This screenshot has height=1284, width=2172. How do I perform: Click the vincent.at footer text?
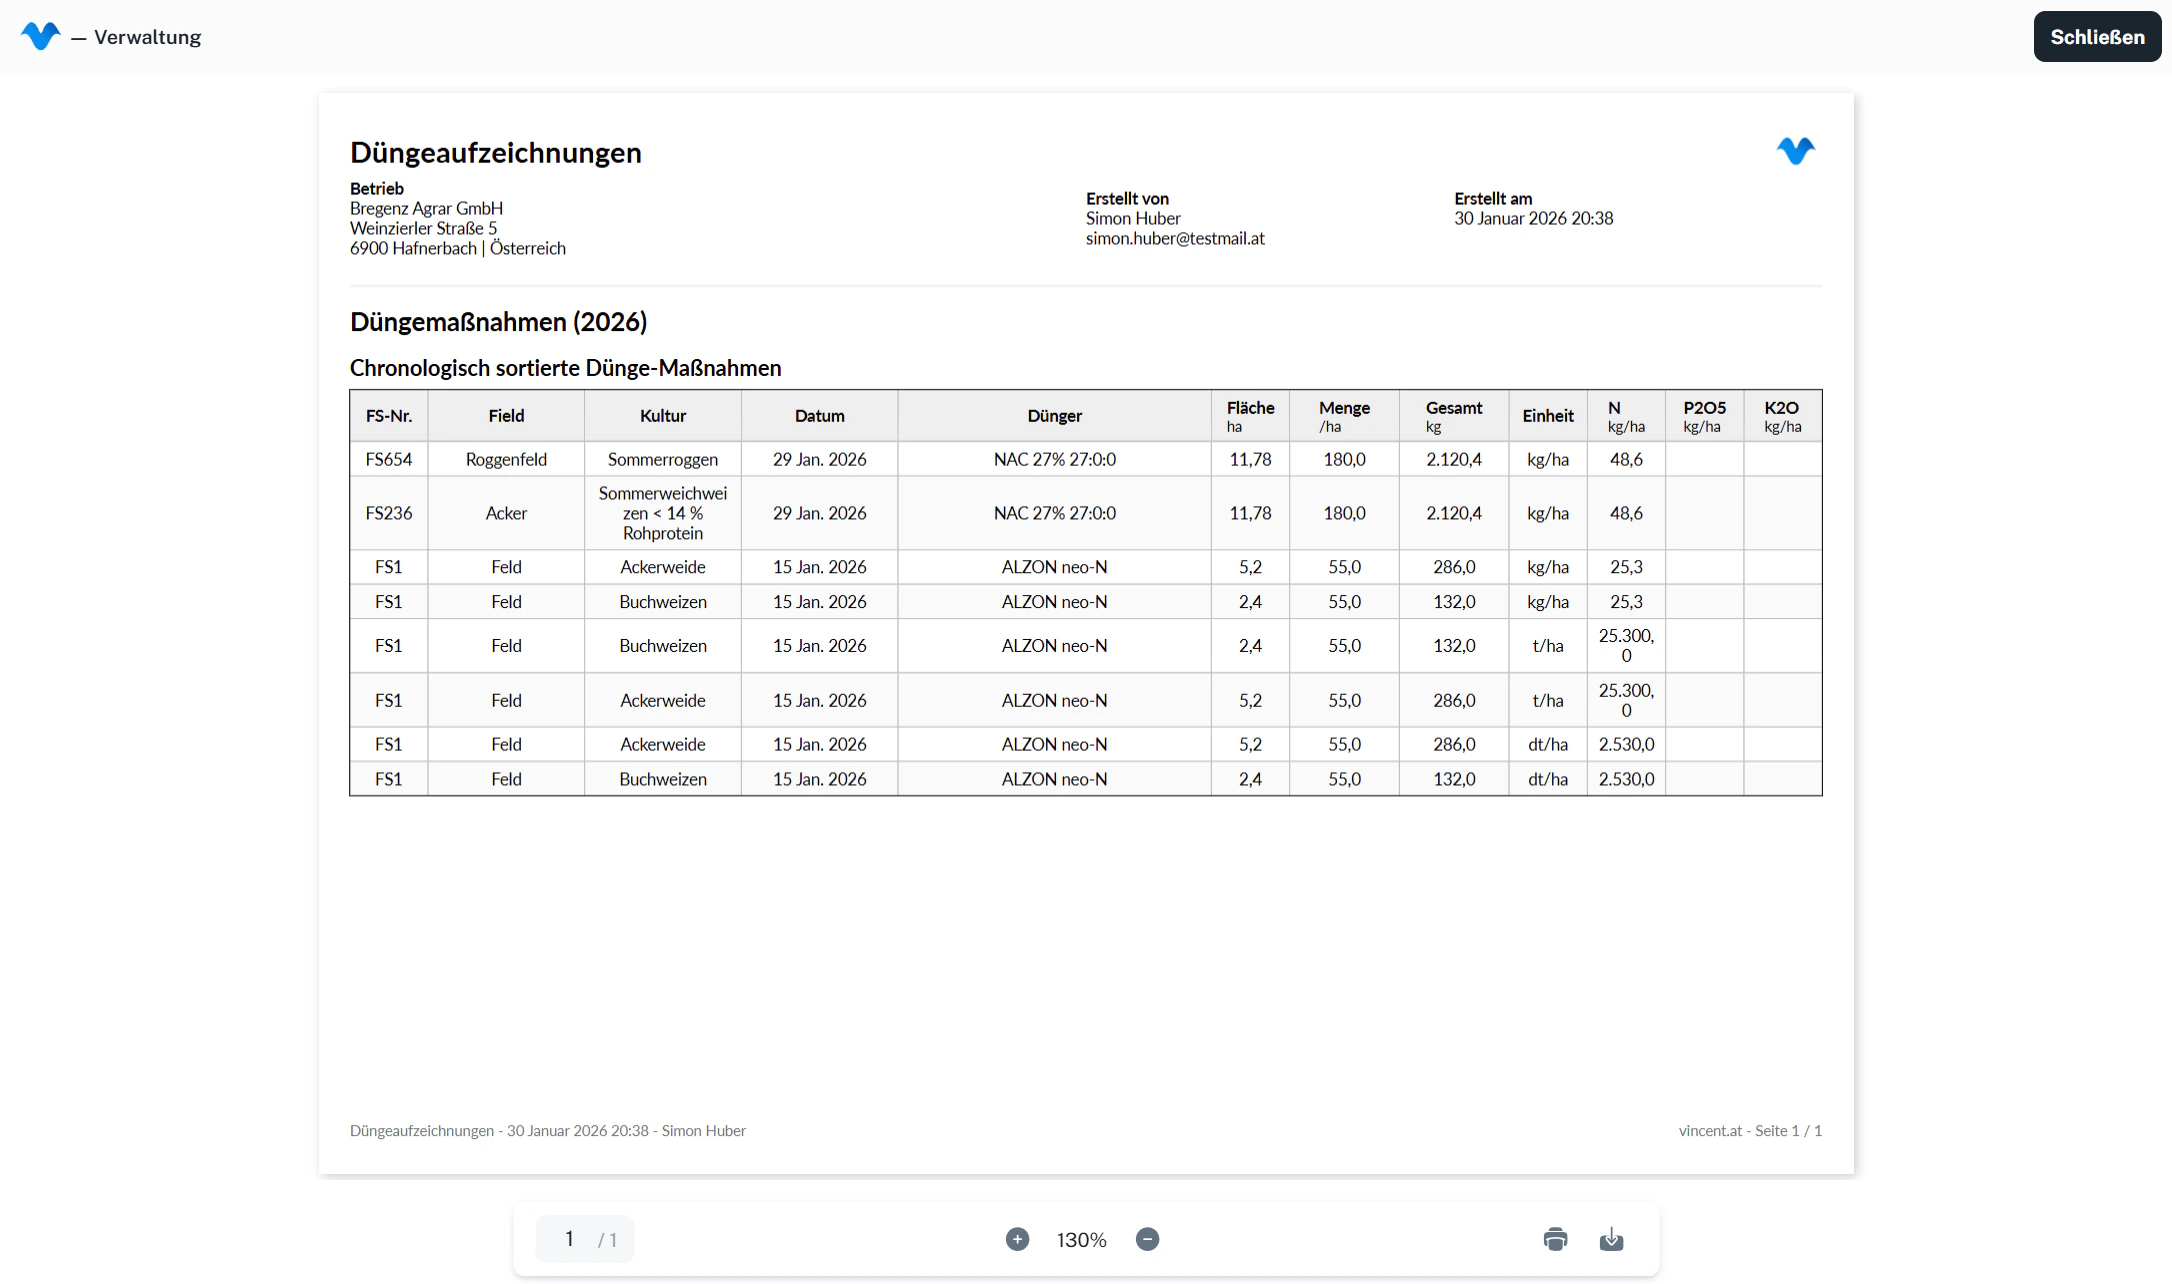[1709, 1130]
